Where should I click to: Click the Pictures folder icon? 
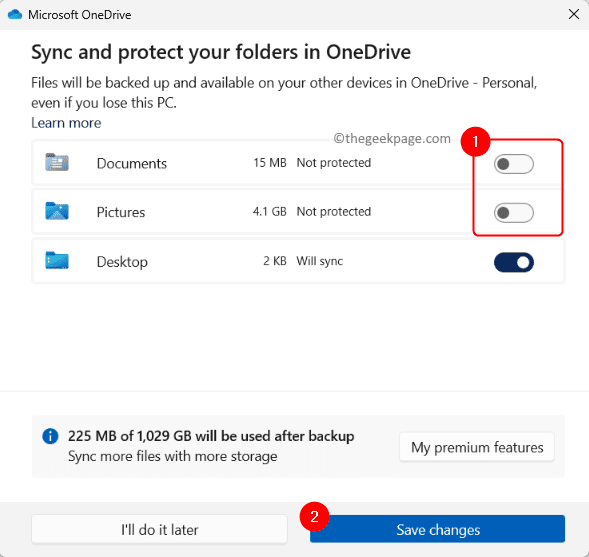(57, 211)
